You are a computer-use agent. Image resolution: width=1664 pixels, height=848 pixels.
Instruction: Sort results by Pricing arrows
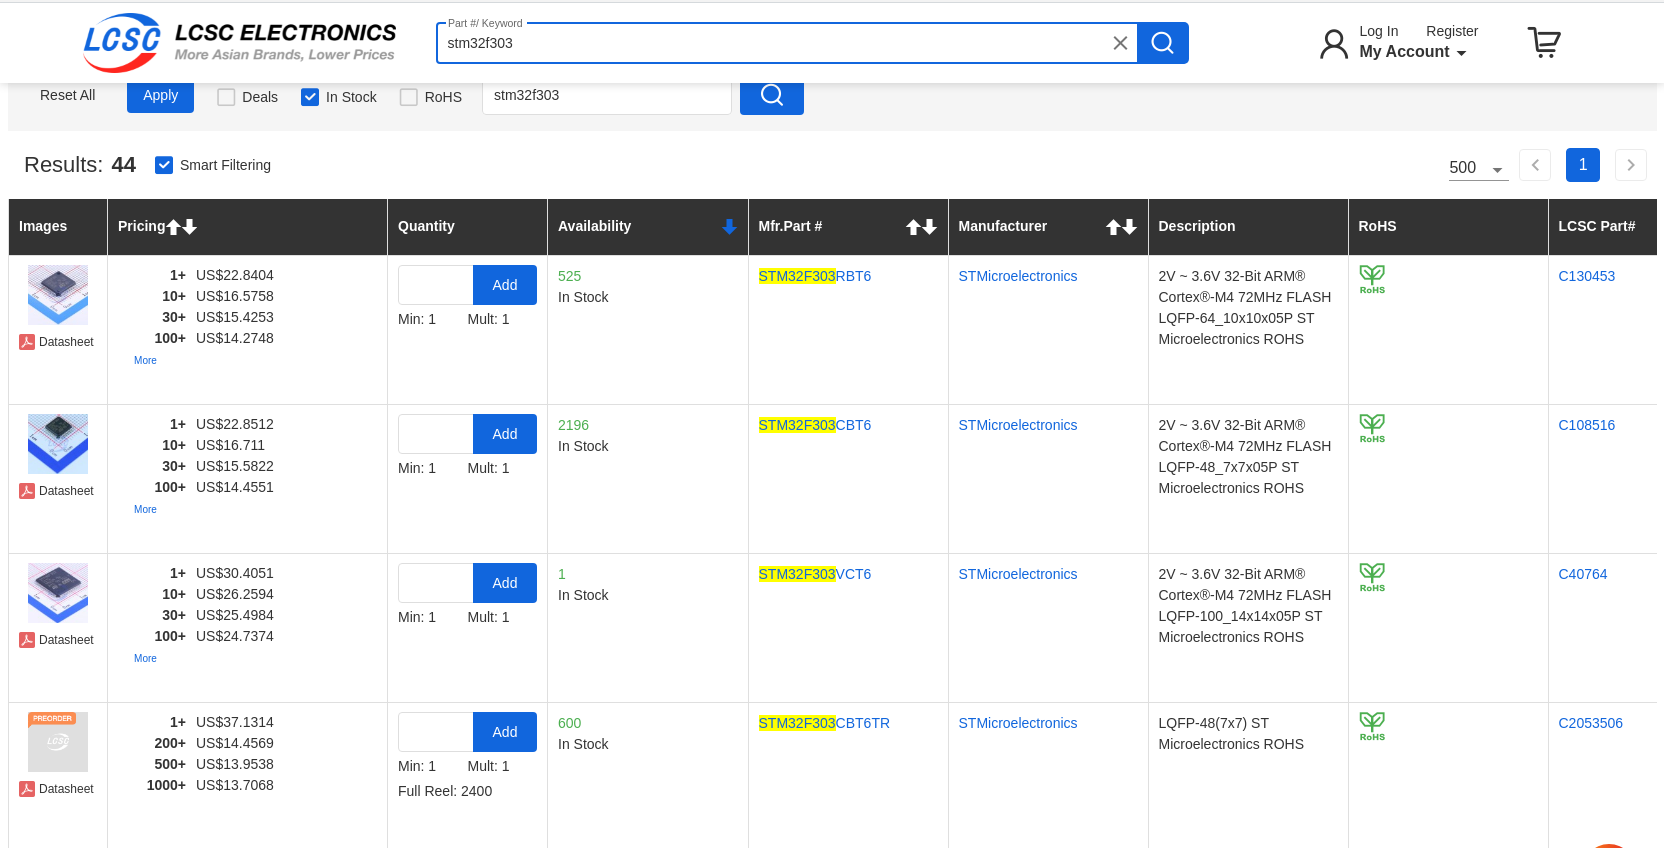click(x=182, y=227)
